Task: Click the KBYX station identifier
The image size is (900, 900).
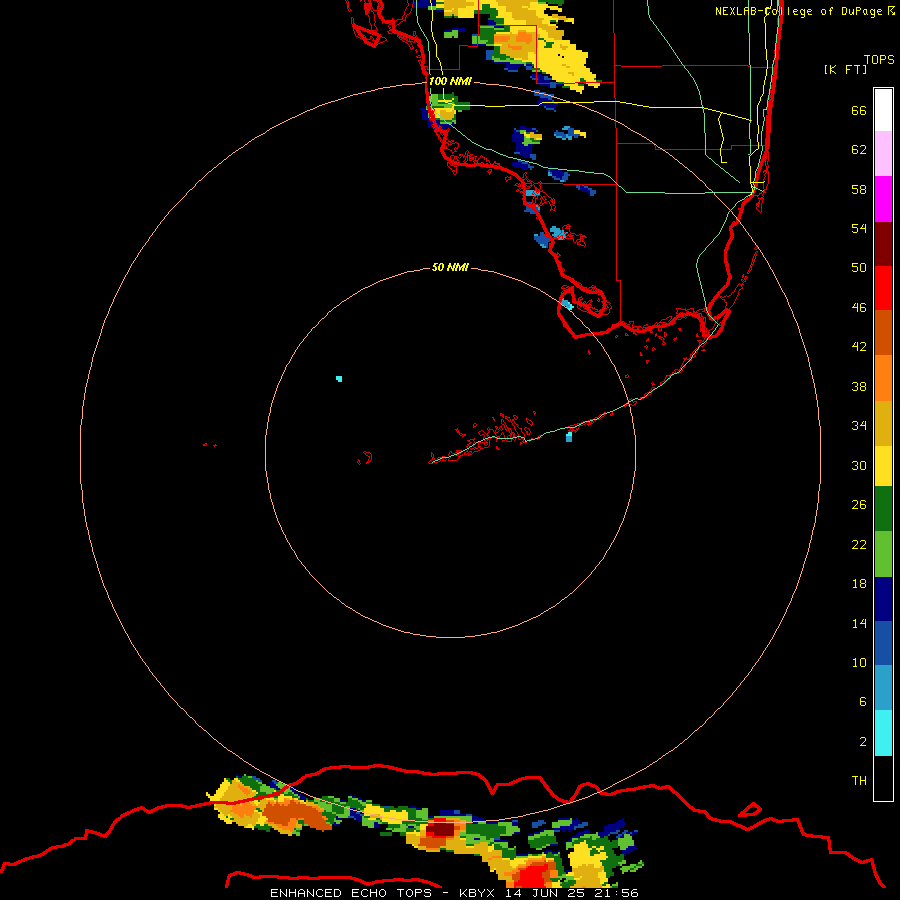Action: [x=477, y=893]
